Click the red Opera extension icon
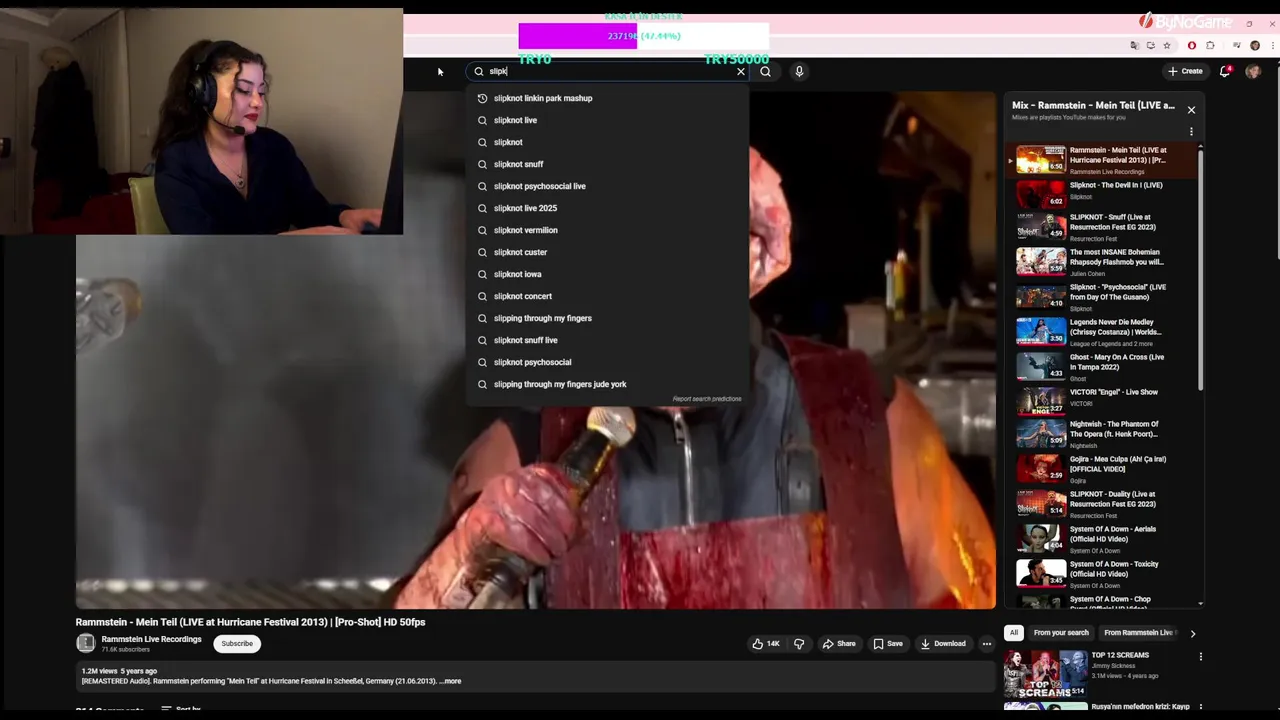The height and width of the screenshot is (720, 1280). point(1192,45)
